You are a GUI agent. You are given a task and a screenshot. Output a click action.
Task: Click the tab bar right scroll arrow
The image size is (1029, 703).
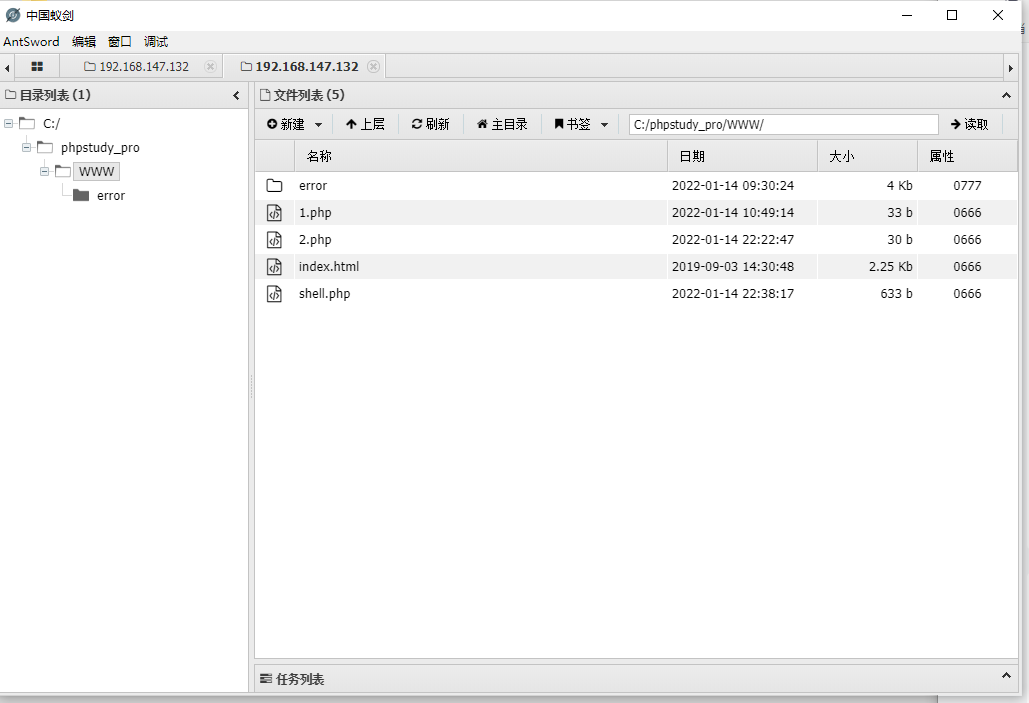[1011, 68]
